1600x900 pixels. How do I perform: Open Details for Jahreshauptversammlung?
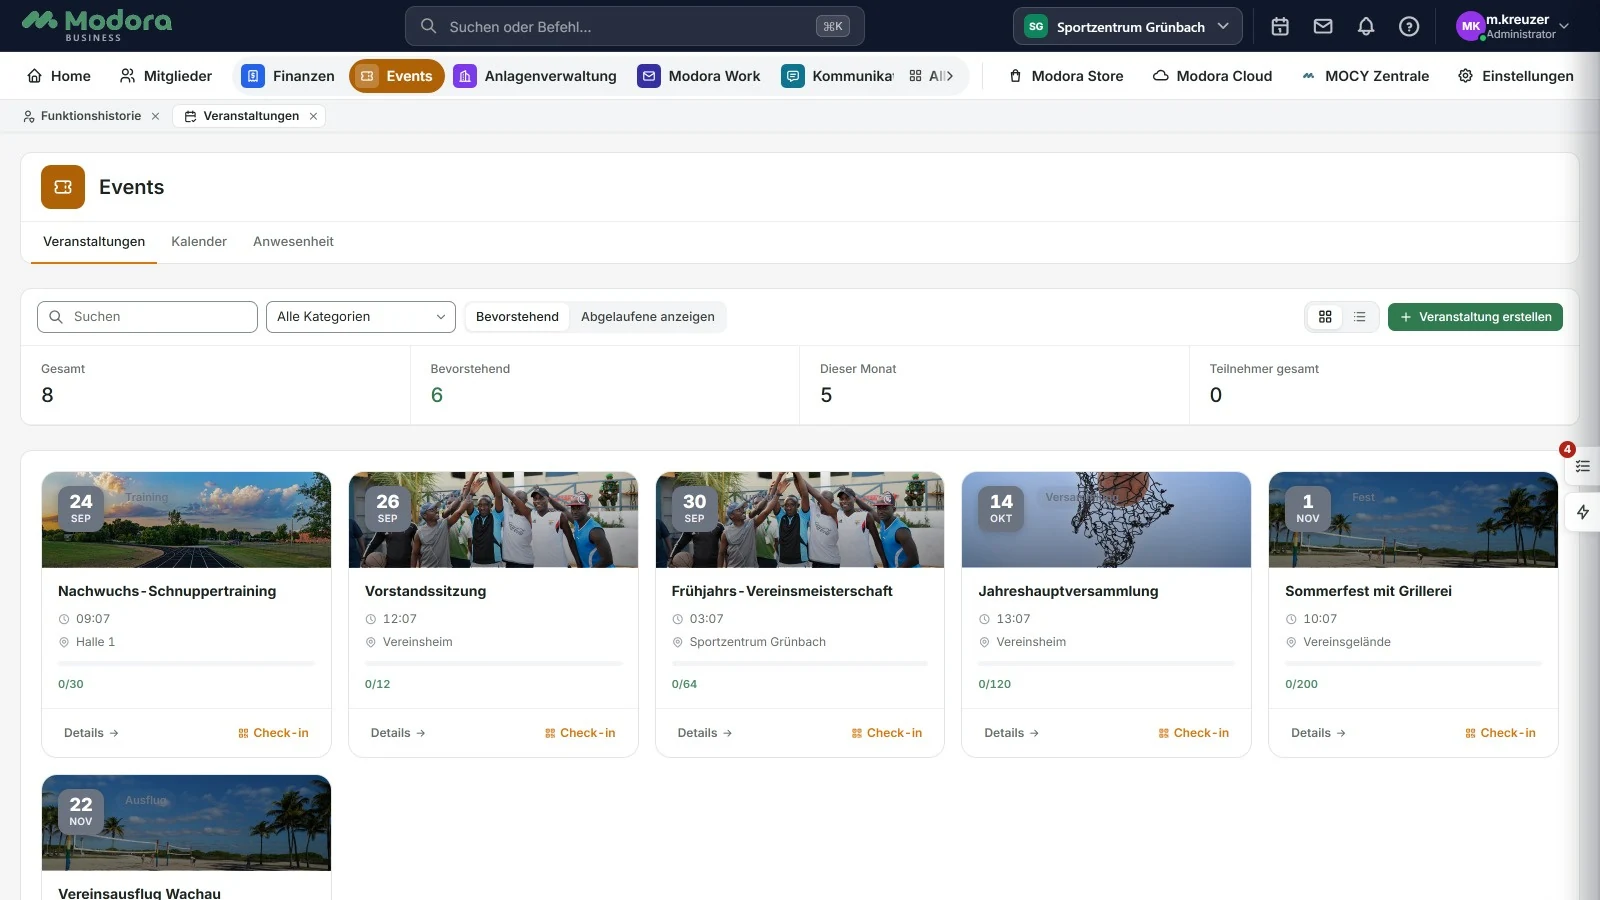[x=1011, y=733]
